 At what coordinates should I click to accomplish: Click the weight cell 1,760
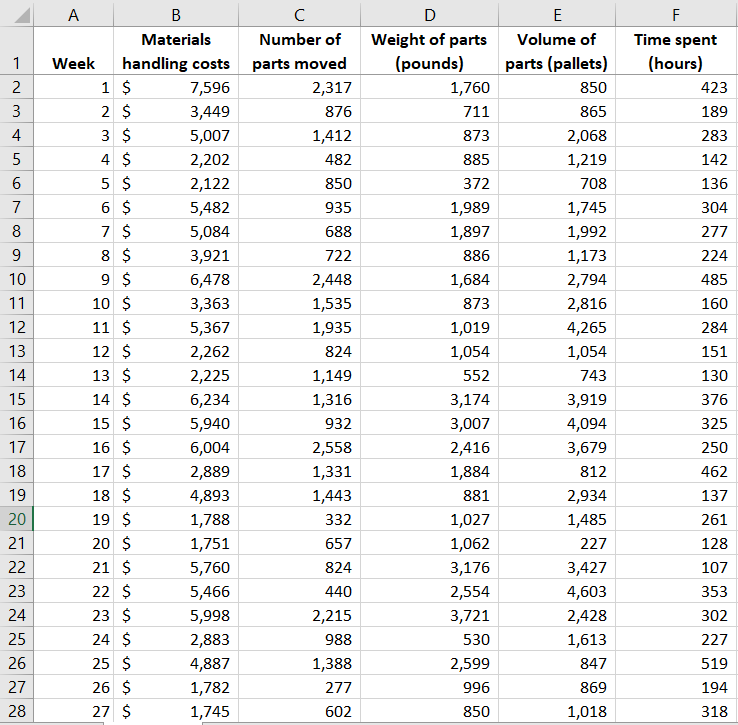(429, 87)
